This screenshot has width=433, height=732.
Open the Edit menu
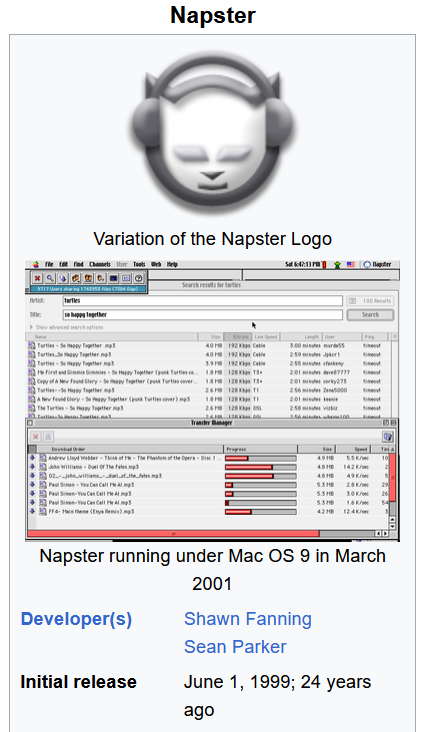pyautogui.click(x=63, y=264)
